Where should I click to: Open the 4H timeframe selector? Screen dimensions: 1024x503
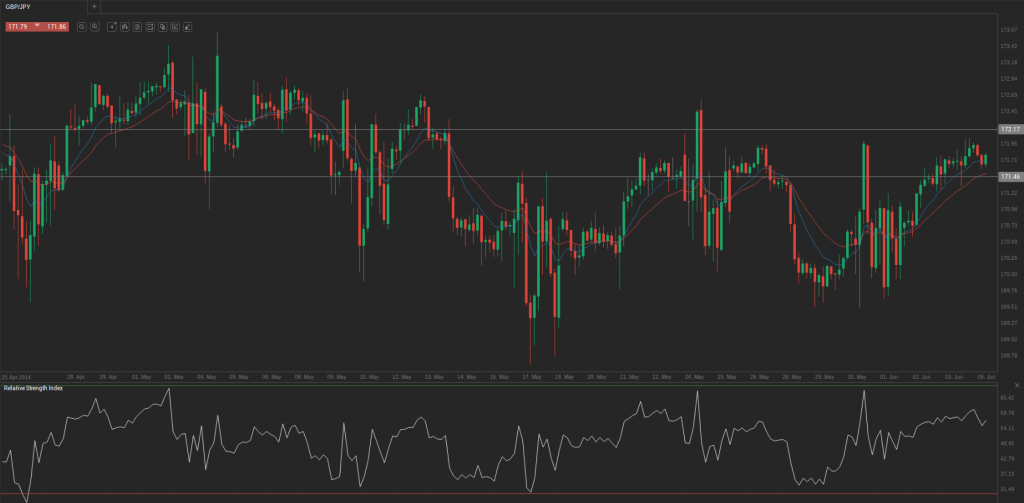pyautogui.click(x=112, y=27)
